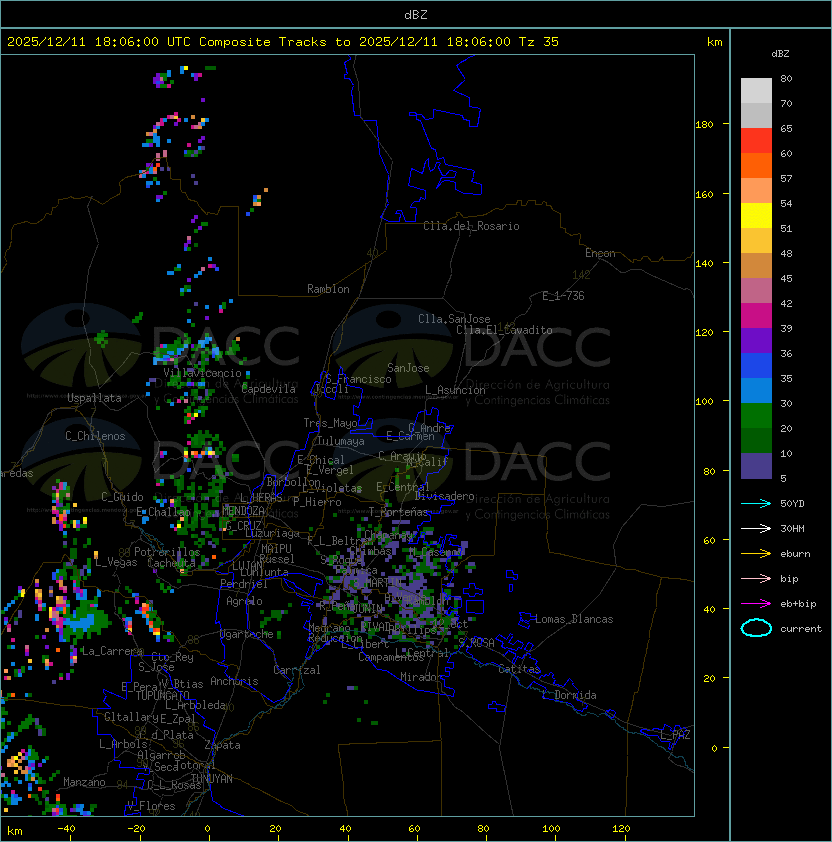832x842 pixels.
Task: Click the 180 km vertical axis tick
Action: click(x=704, y=125)
